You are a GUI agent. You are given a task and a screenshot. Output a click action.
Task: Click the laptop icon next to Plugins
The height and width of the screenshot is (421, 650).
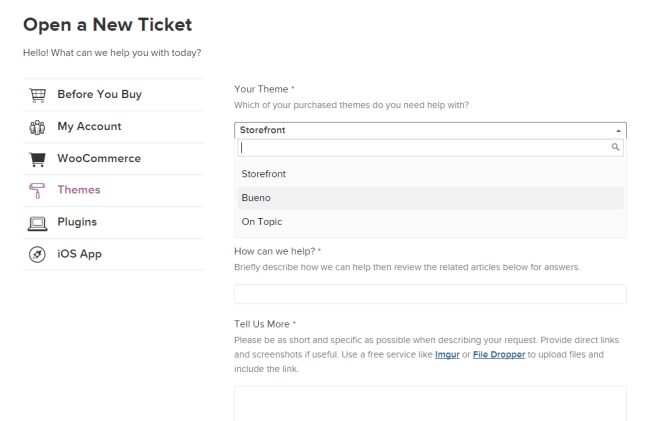tap(37, 223)
